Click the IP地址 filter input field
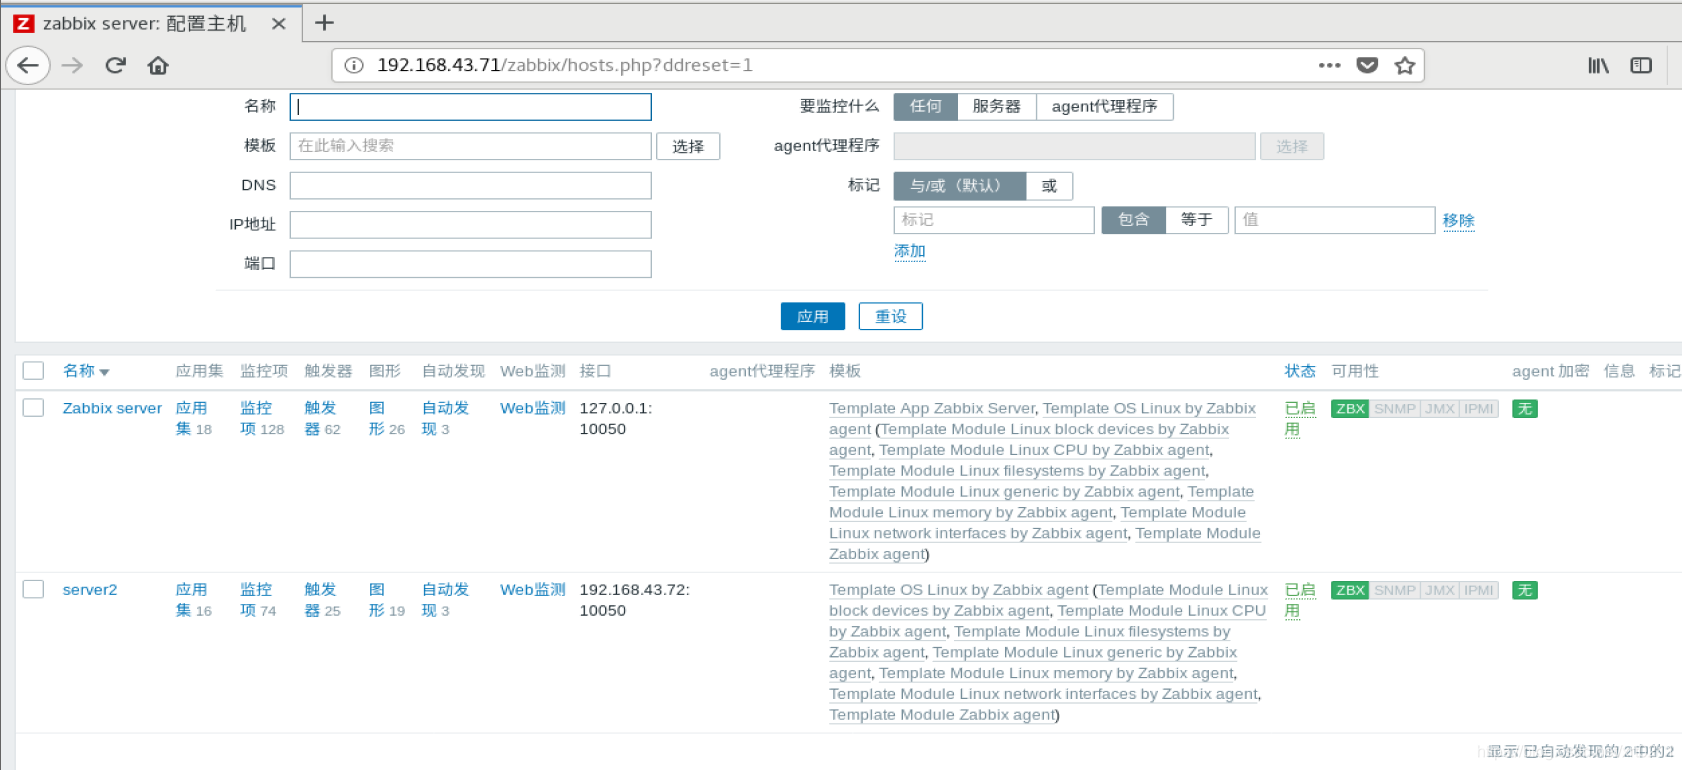The width and height of the screenshot is (1682, 770). (470, 225)
